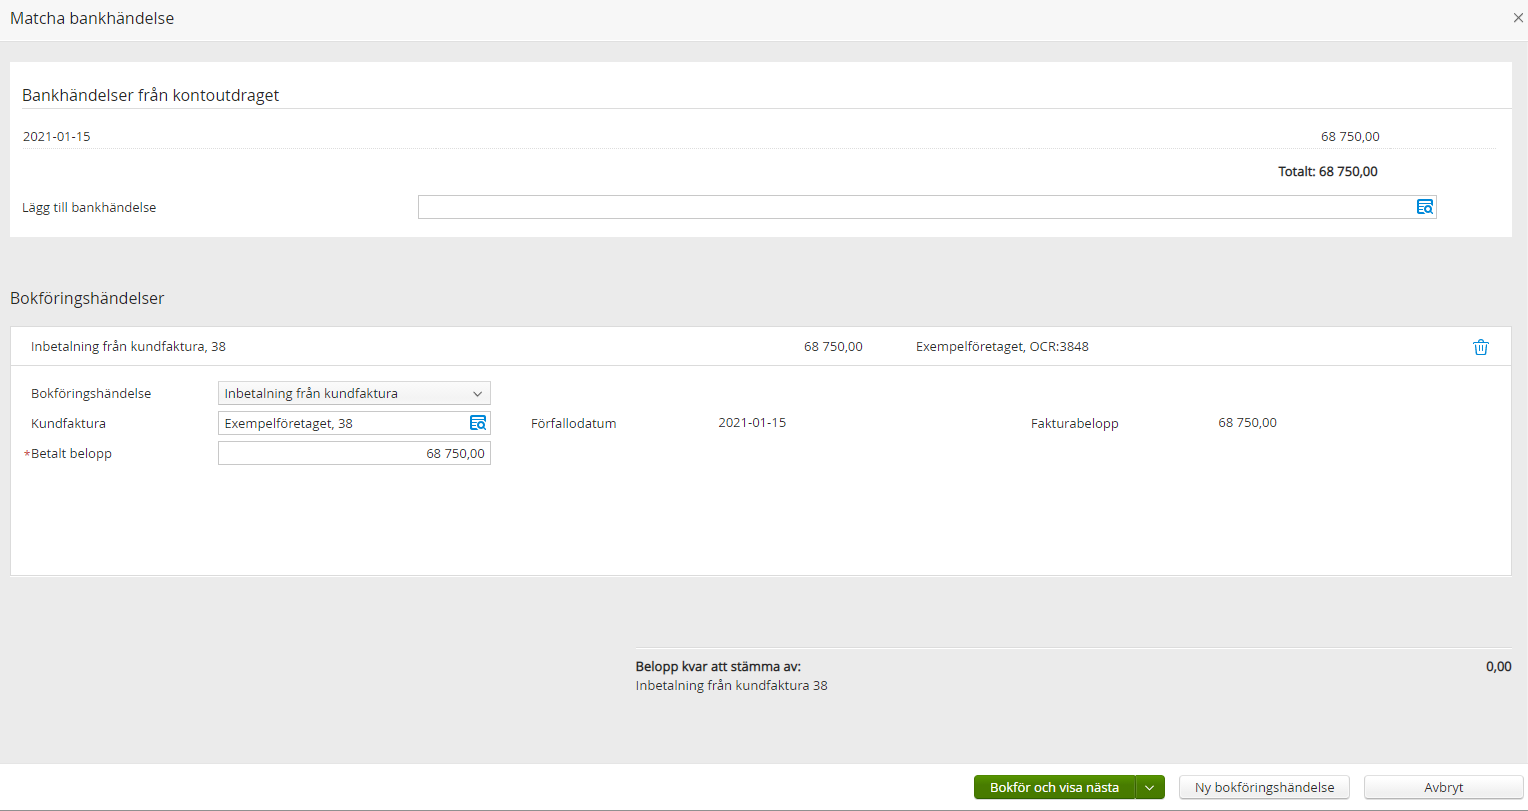Click into the Betalt belopp amount field
The width and height of the screenshot is (1528, 811).
tap(354, 453)
